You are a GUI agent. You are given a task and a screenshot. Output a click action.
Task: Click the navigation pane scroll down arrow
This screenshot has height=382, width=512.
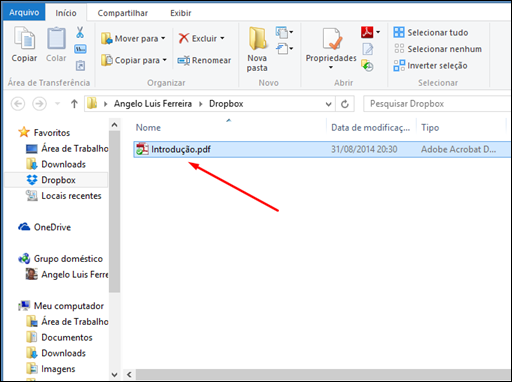pos(114,374)
